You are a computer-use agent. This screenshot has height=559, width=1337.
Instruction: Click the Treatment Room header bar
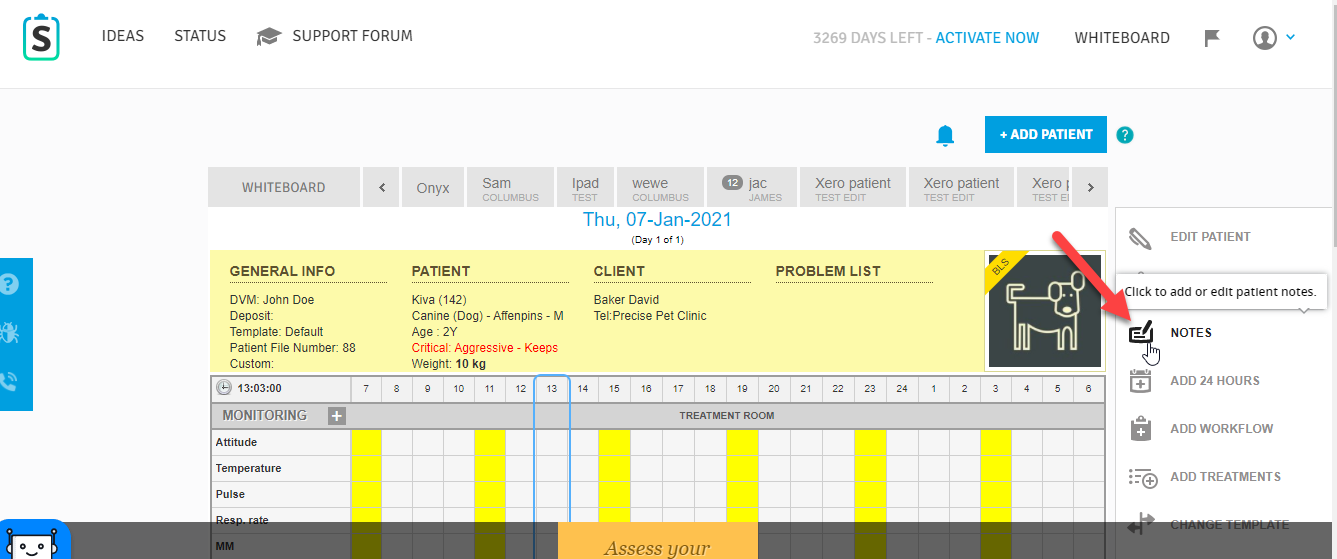click(727, 415)
